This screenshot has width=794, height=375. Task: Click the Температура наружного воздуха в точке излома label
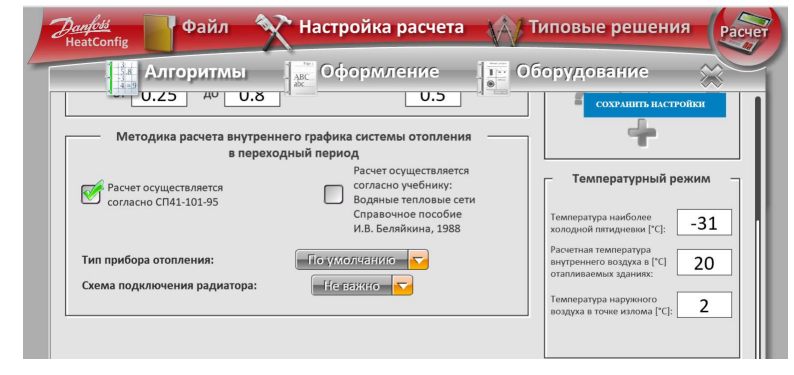pos(611,305)
